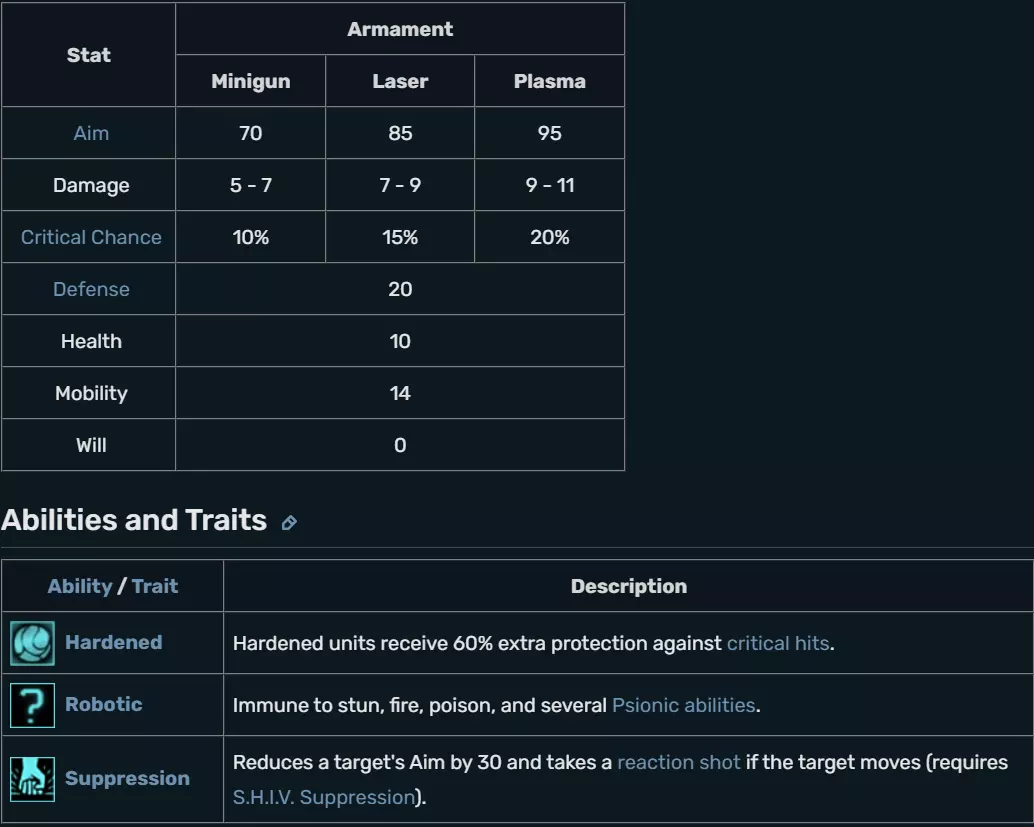Open the Robotic trait name link
The image size is (1034, 827).
(x=103, y=704)
